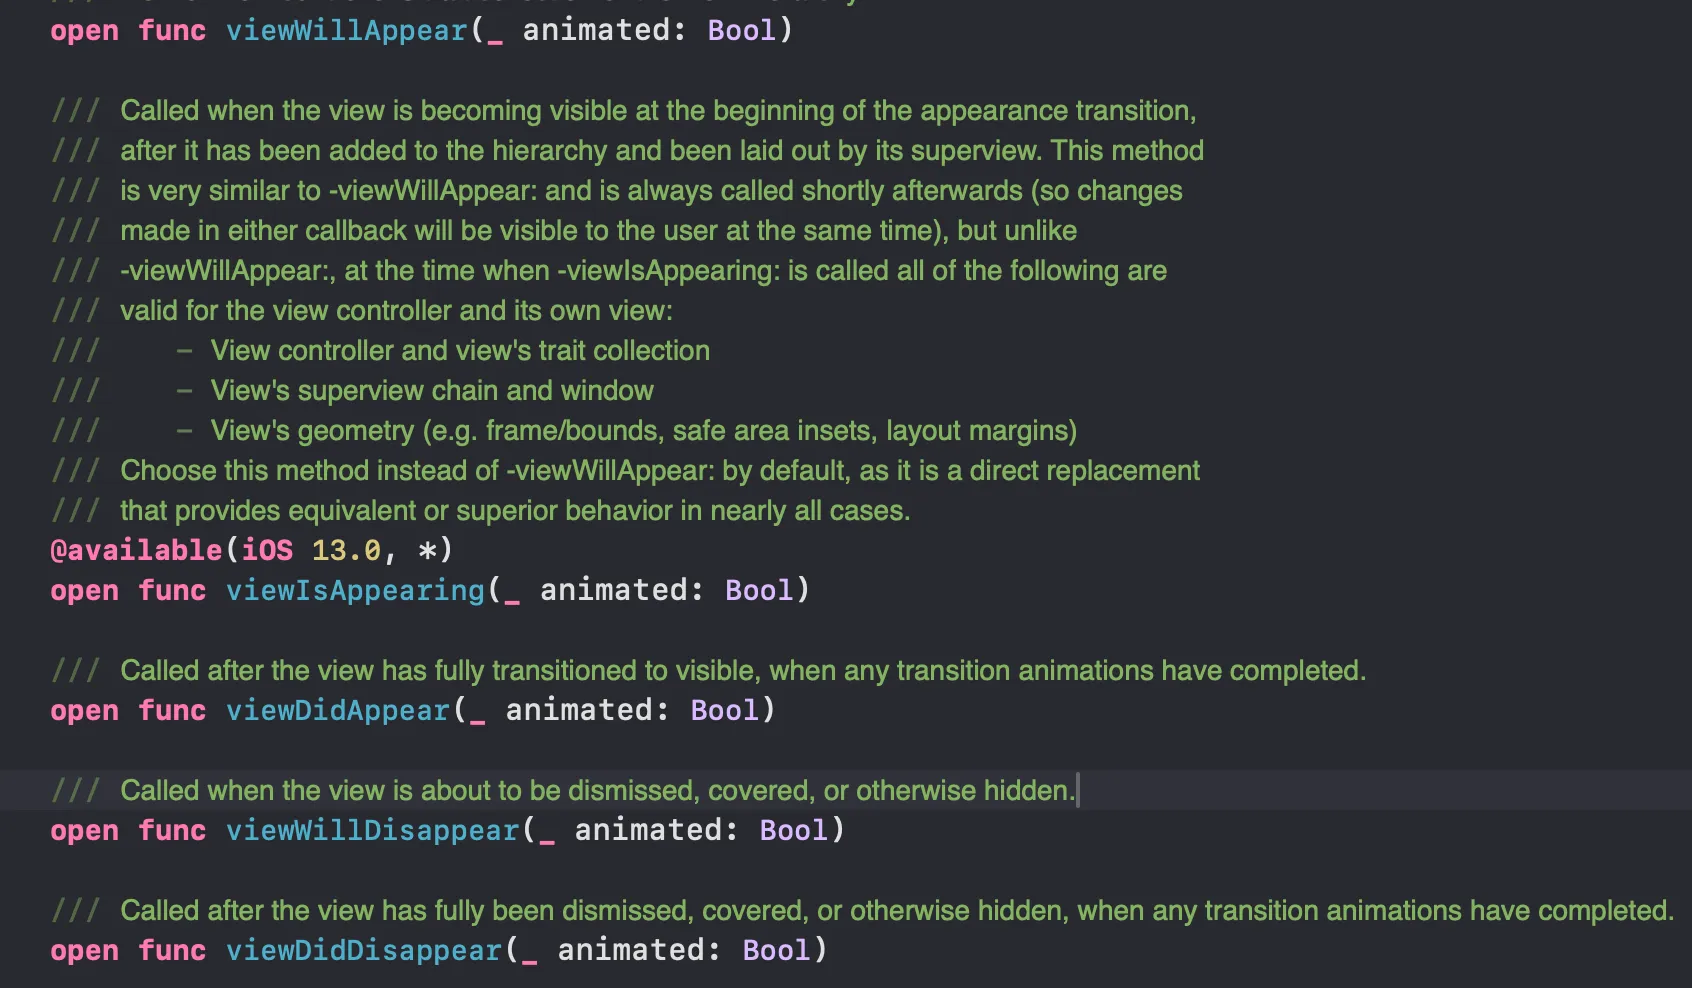Click the func keyword before viewDidDisappear
The height and width of the screenshot is (988, 1692).
coord(172,950)
